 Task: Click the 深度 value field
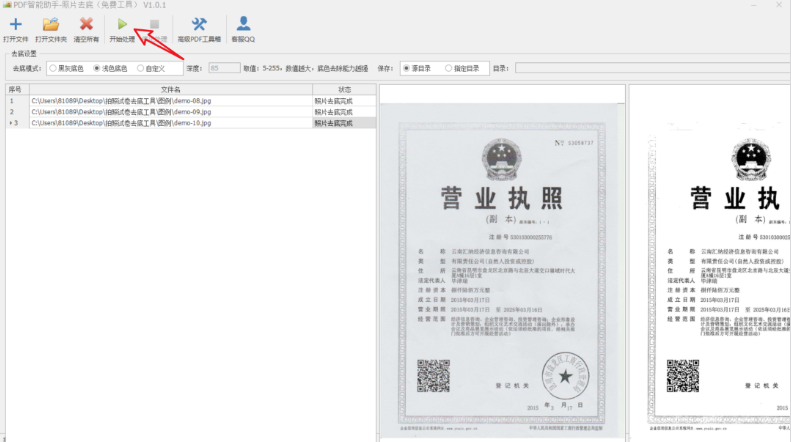(224, 68)
